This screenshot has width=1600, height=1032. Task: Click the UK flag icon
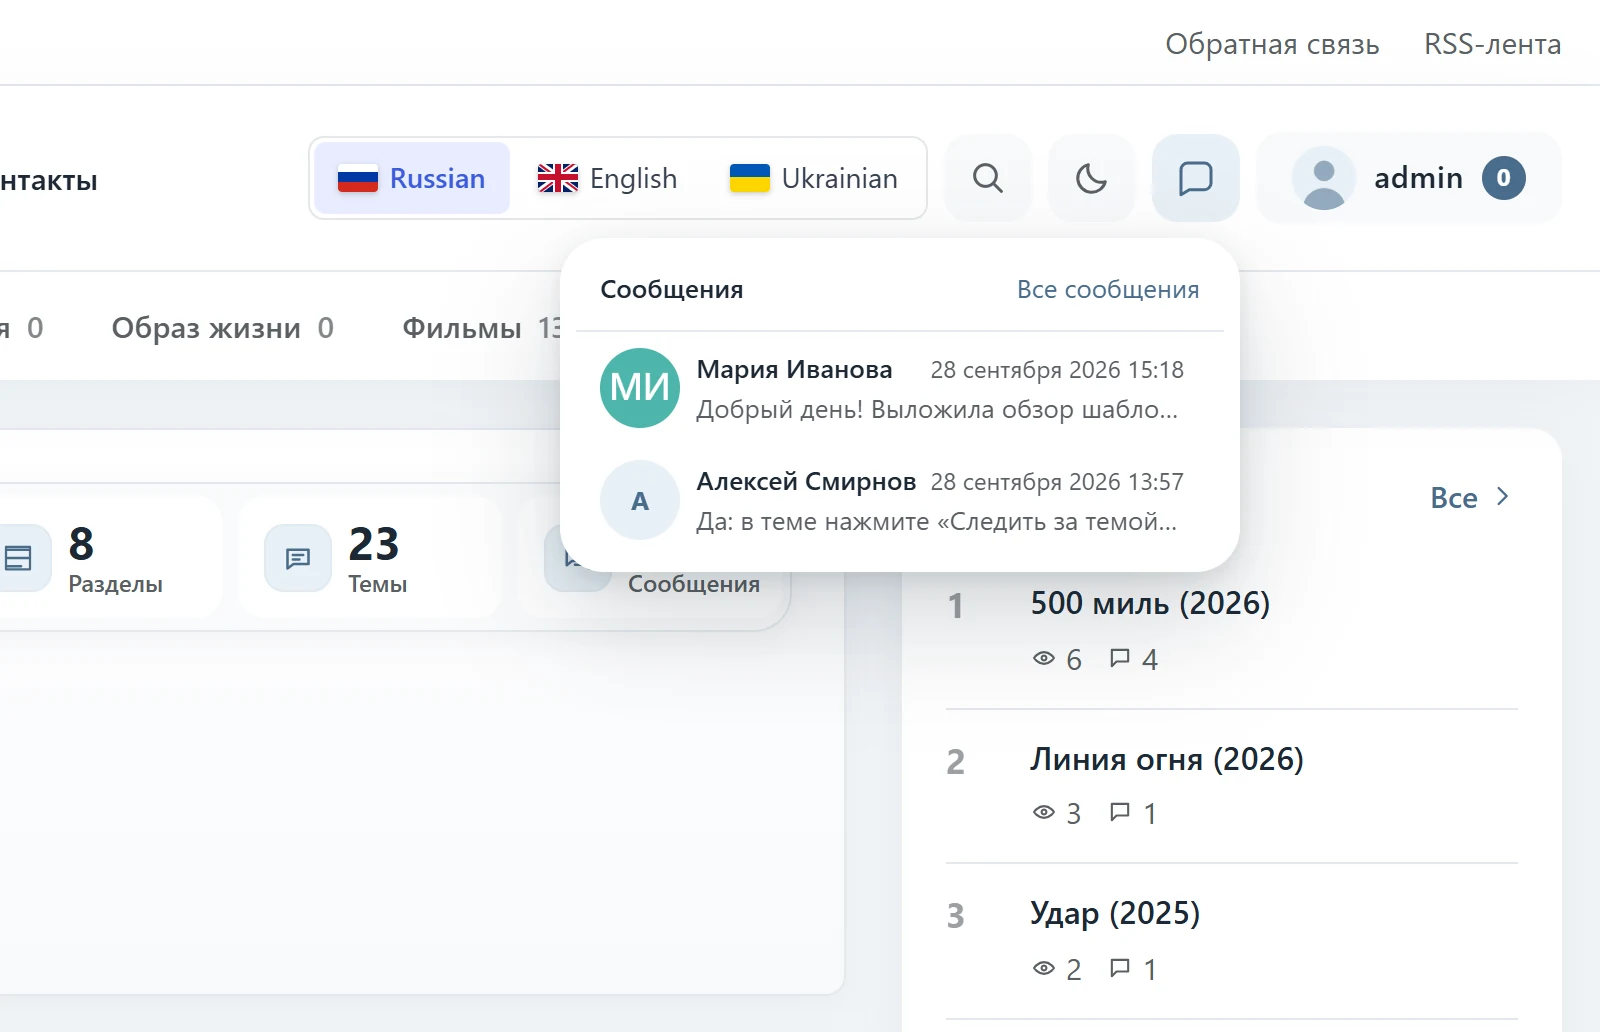click(x=558, y=178)
